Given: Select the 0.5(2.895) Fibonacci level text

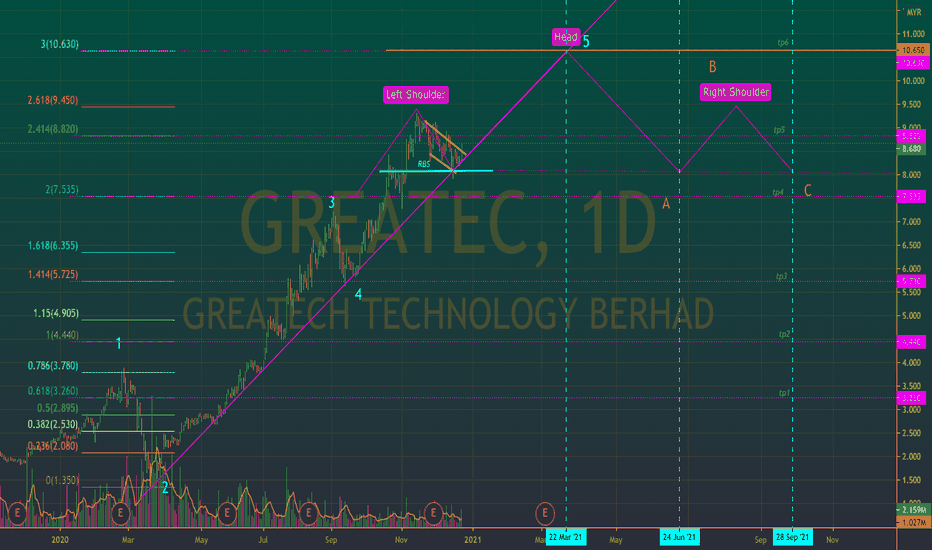Looking at the screenshot, I should [57, 408].
